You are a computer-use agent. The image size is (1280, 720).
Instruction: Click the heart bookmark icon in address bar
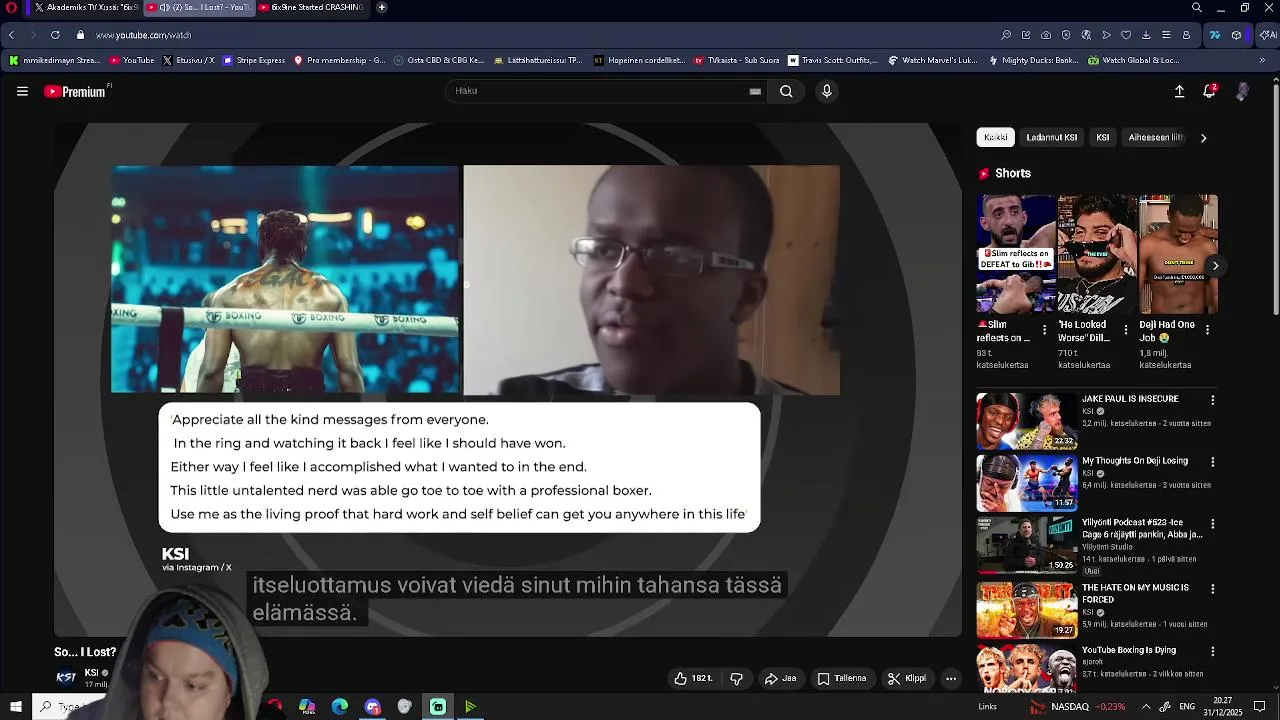pyautogui.click(x=1126, y=35)
